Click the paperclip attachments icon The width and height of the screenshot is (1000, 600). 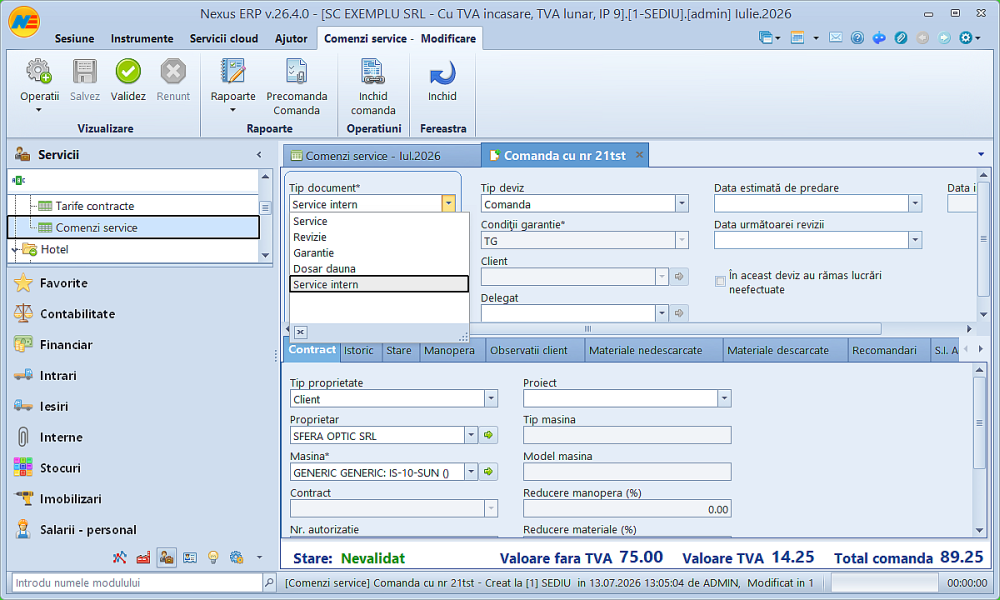click(x=901, y=38)
